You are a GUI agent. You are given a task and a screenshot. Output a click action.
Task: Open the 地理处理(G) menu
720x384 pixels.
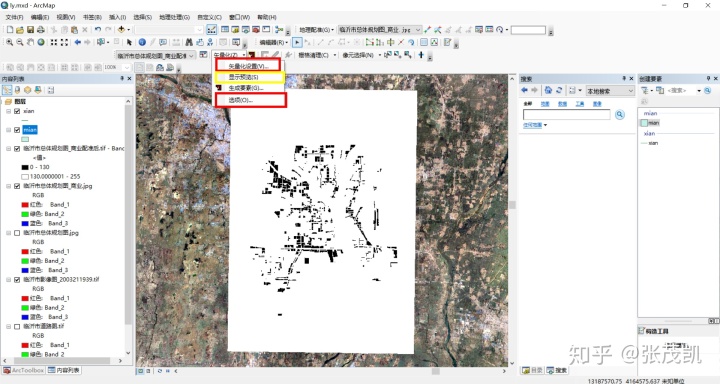click(x=174, y=17)
